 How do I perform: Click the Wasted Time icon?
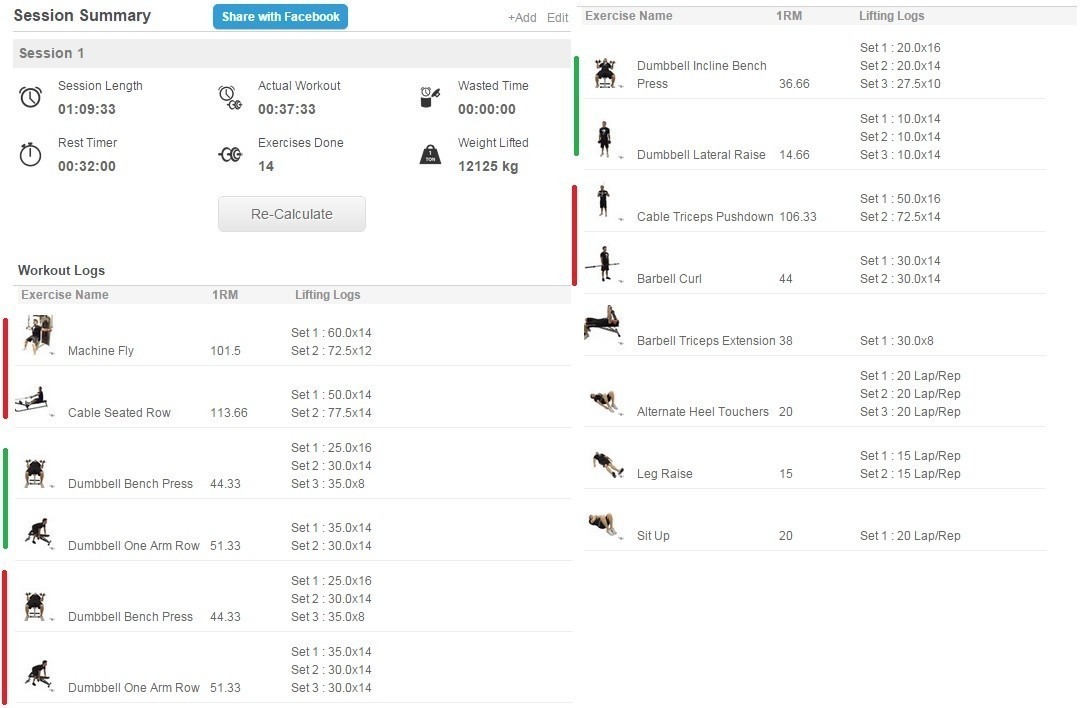(430, 97)
